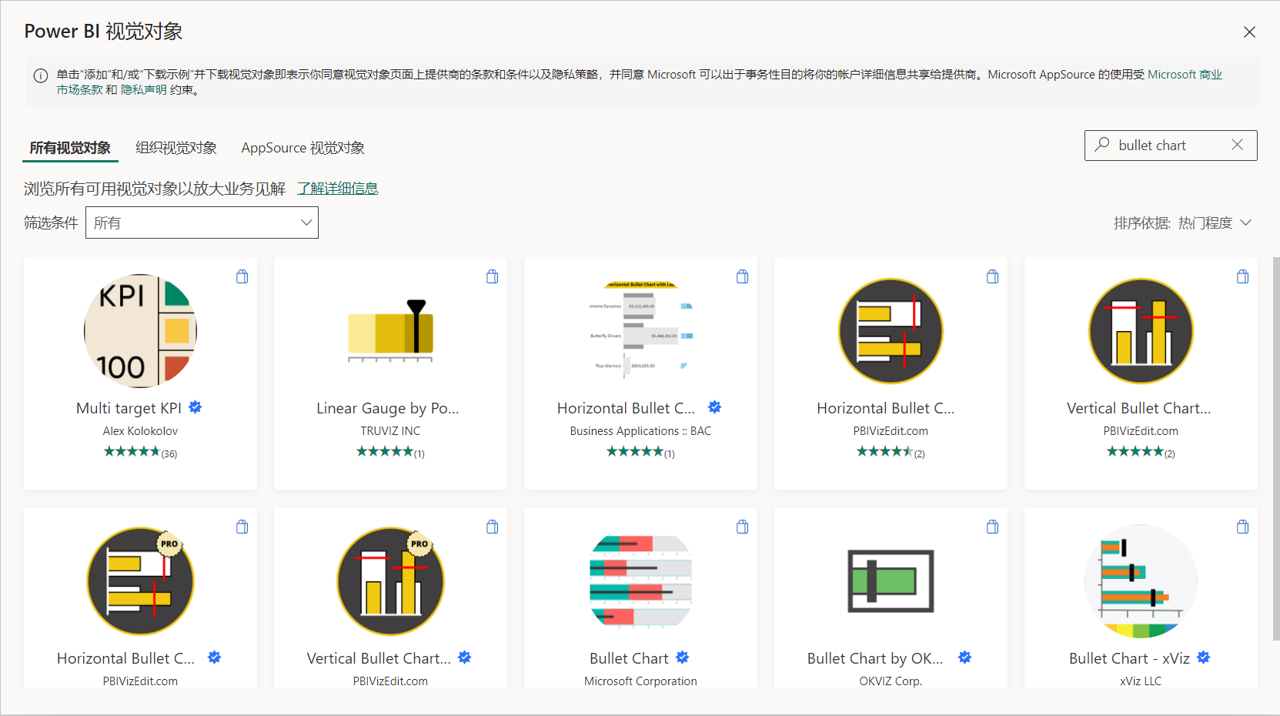Click xViz LLC publisher text
This screenshot has width=1280, height=716.
[1141, 681]
